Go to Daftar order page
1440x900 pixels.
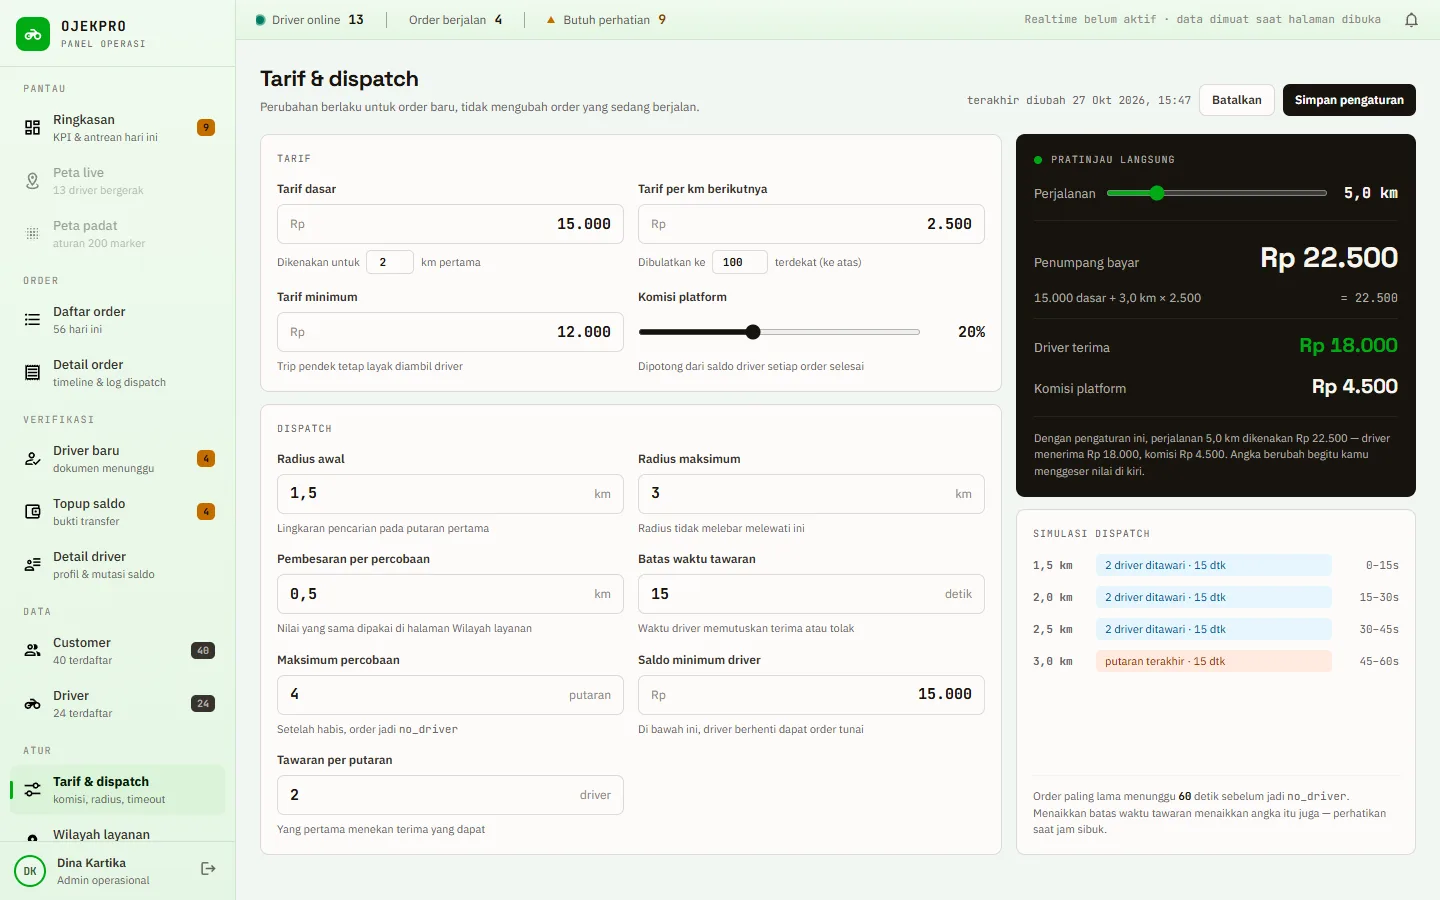pyautogui.click(x=118, y=320)
